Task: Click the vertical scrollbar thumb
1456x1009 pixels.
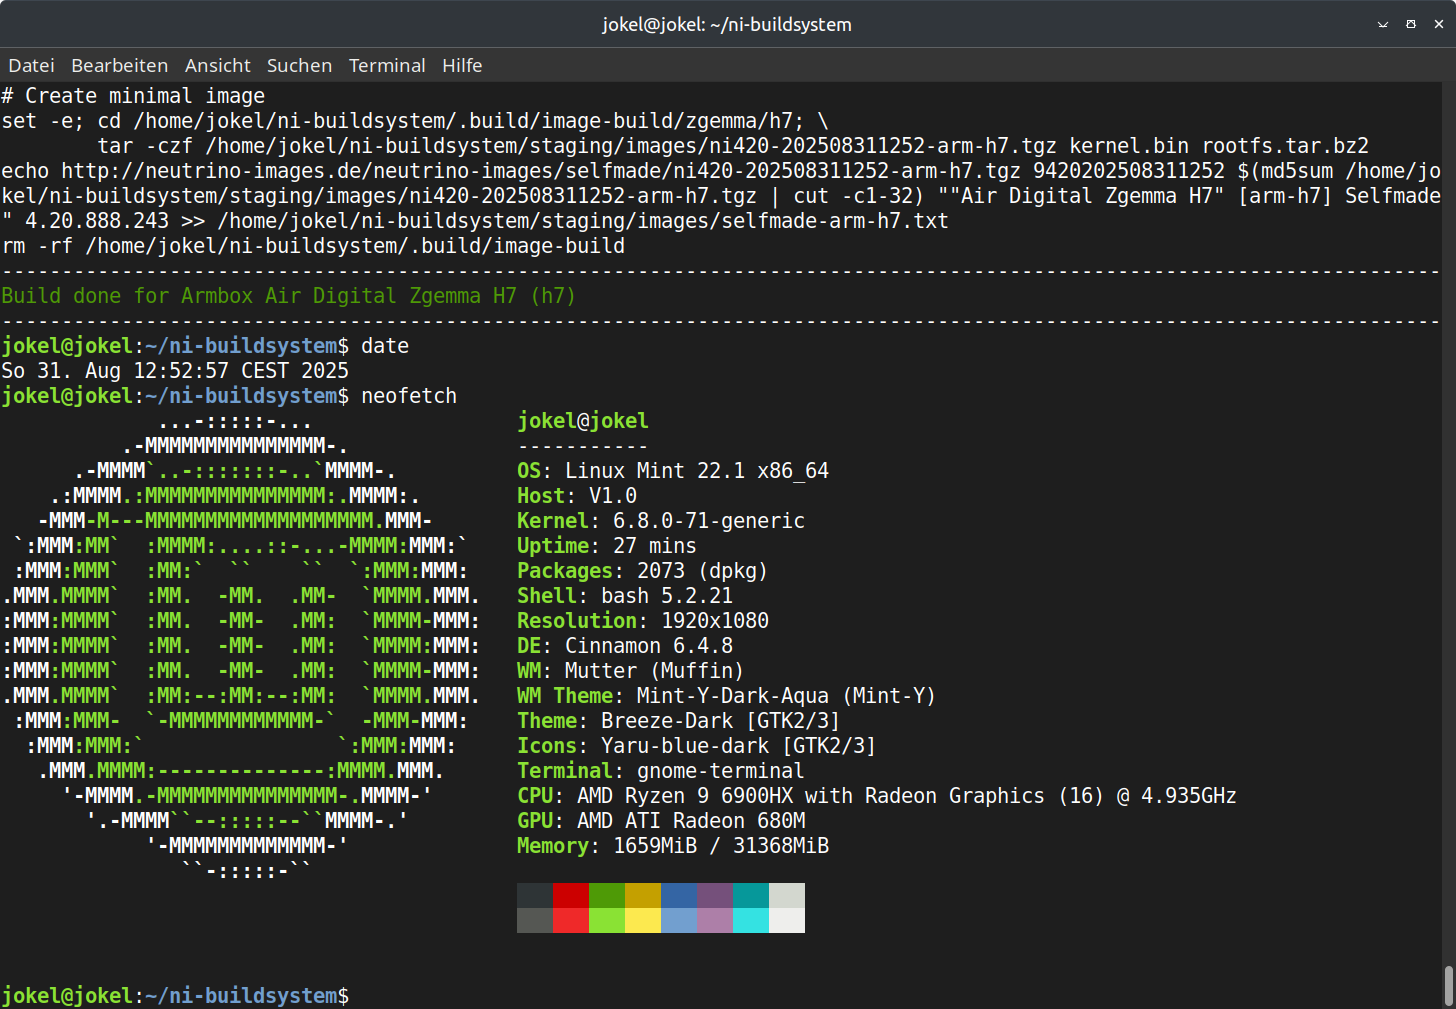Action: click(x=1448, y=985)
